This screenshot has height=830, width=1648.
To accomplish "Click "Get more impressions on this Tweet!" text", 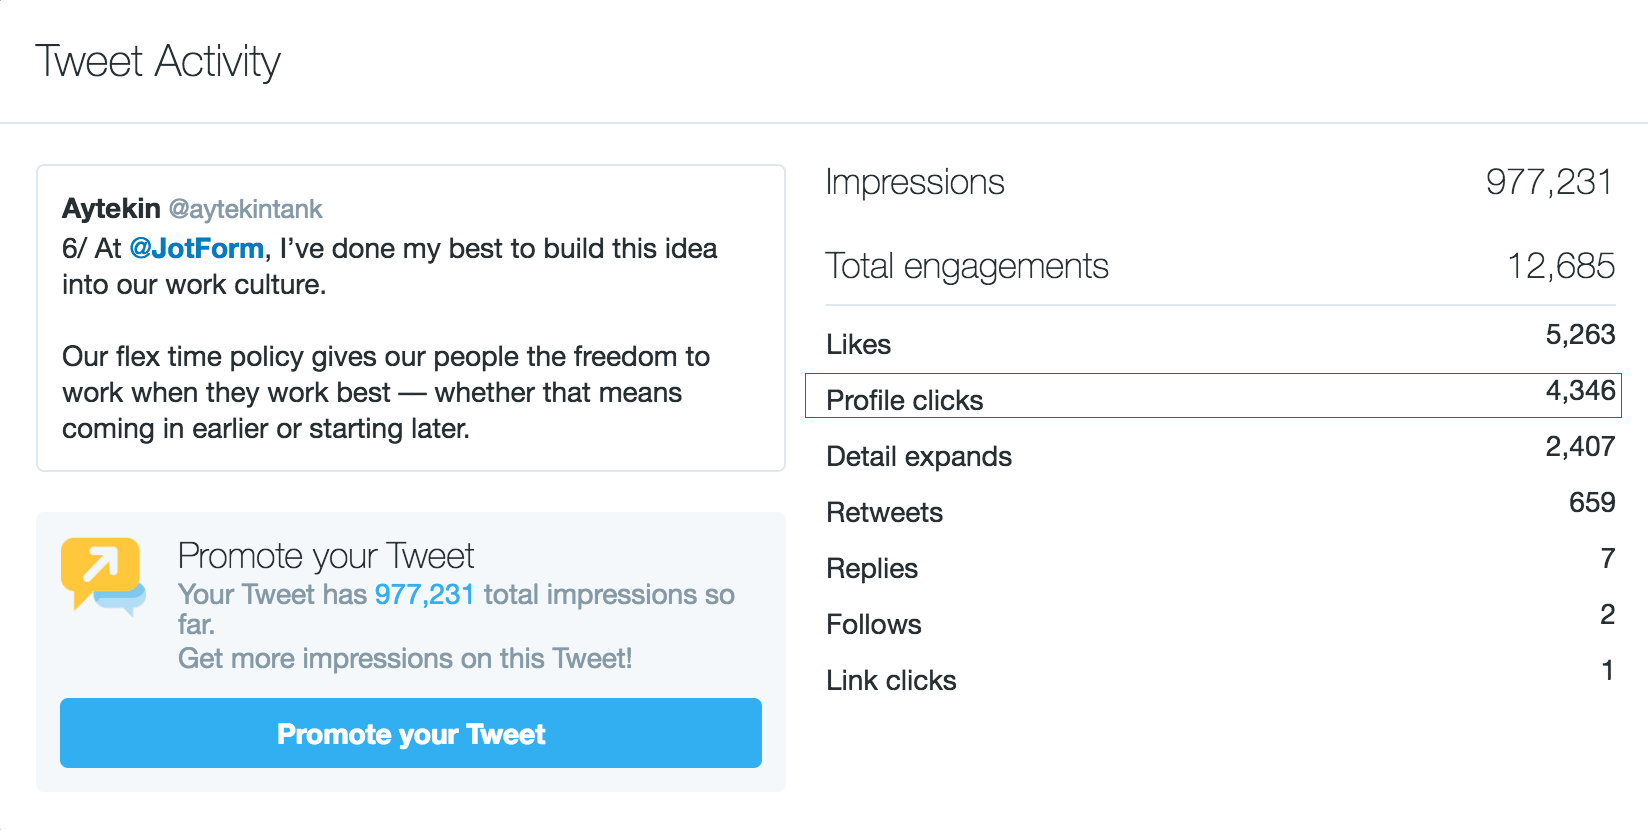I will pyautogui.click(x=404, y=658).
